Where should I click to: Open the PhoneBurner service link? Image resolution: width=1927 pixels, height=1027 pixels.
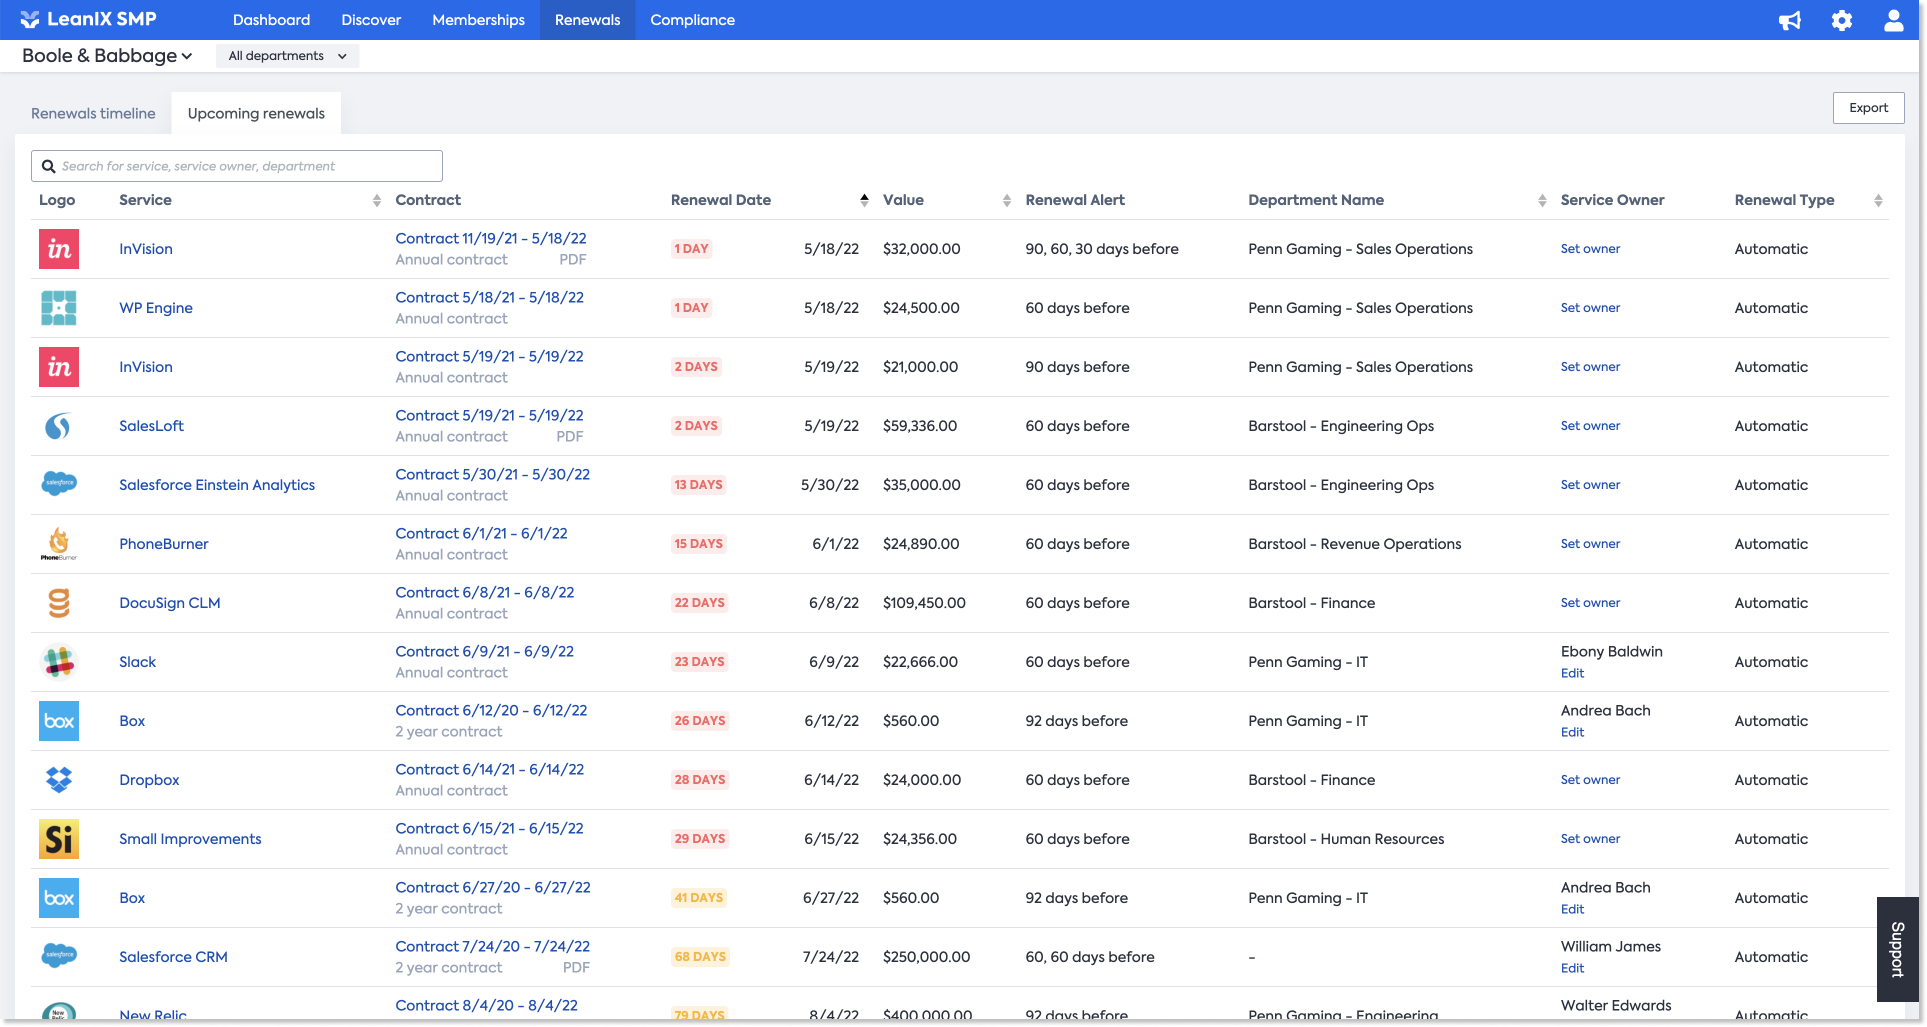[x=164, y=544]
